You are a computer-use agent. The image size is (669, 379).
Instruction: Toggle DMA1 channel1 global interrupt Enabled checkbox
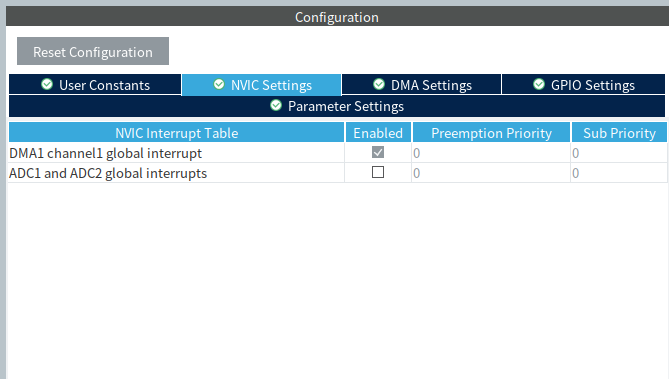pos(378,152)
